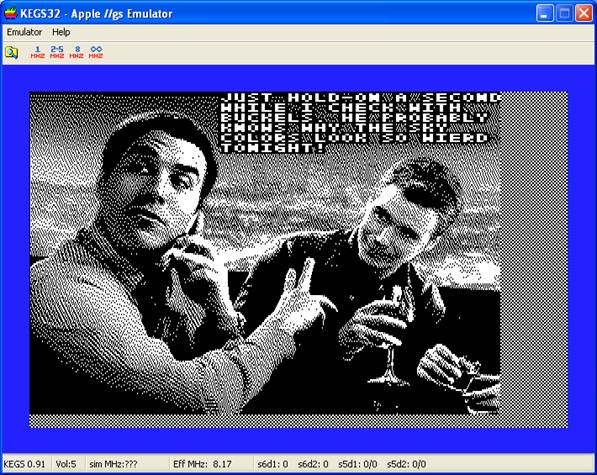
Task: Close the KEGS32 emulator window
Action: (584, 13)
